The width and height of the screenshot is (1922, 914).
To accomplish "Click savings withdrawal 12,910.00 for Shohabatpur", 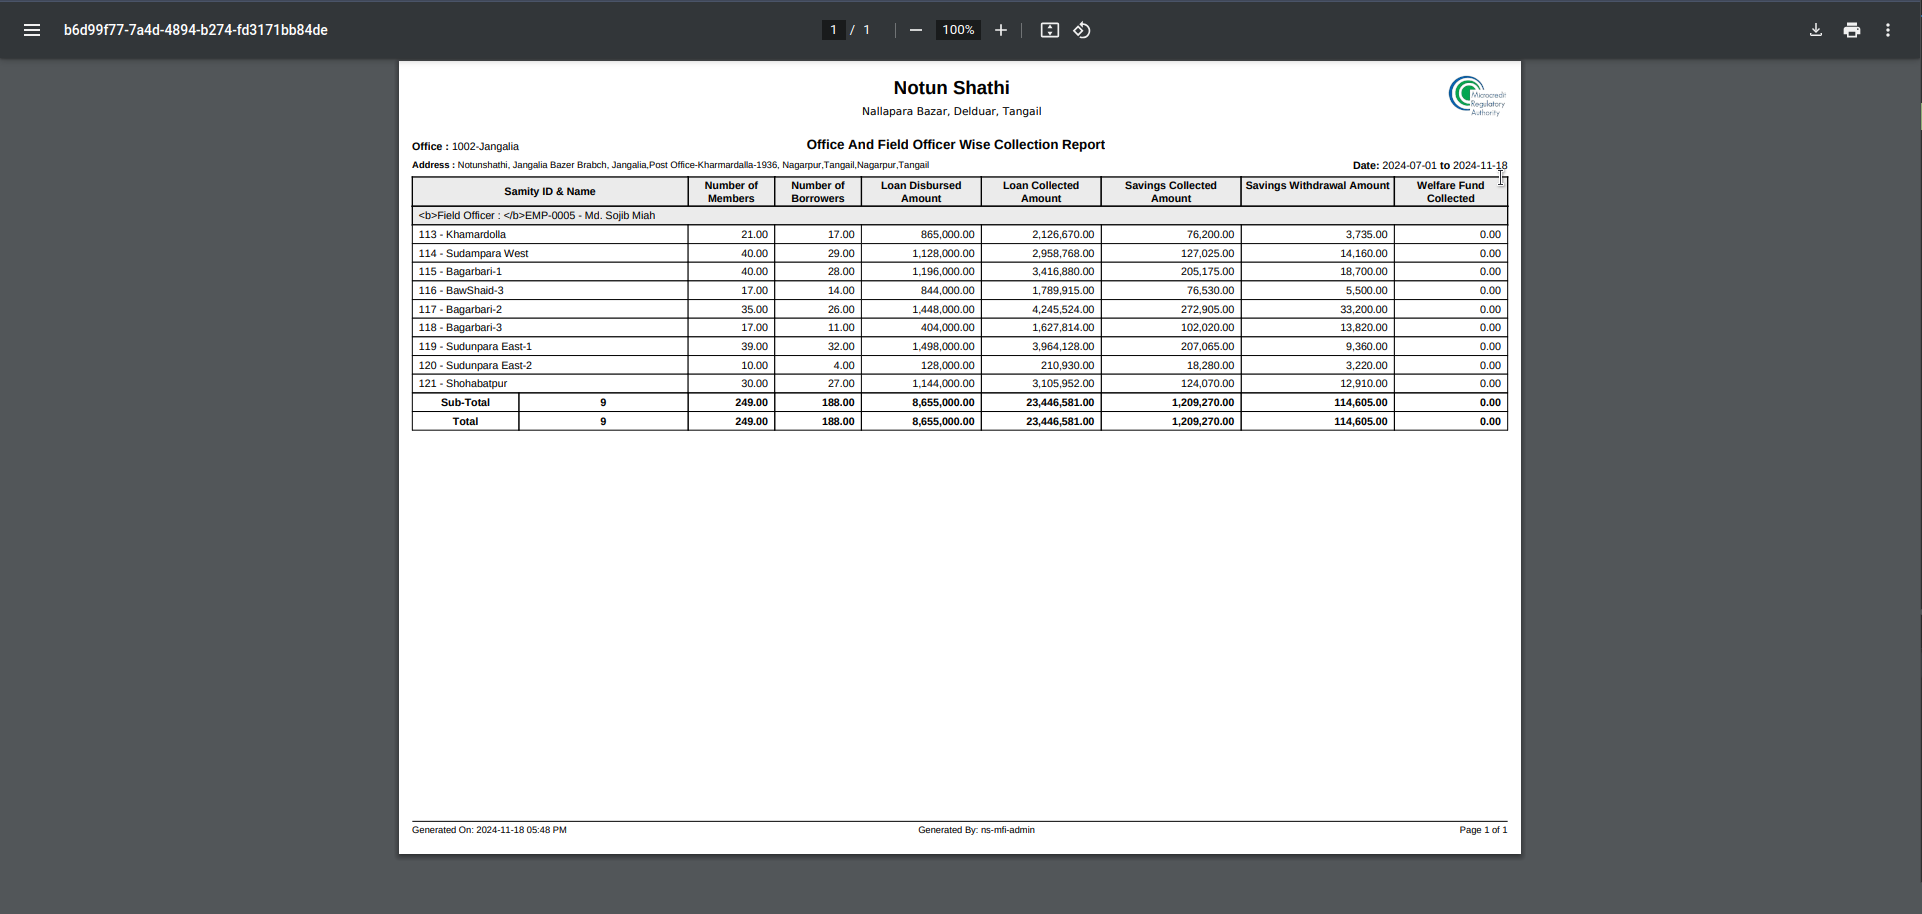I will pos(1364,384).
